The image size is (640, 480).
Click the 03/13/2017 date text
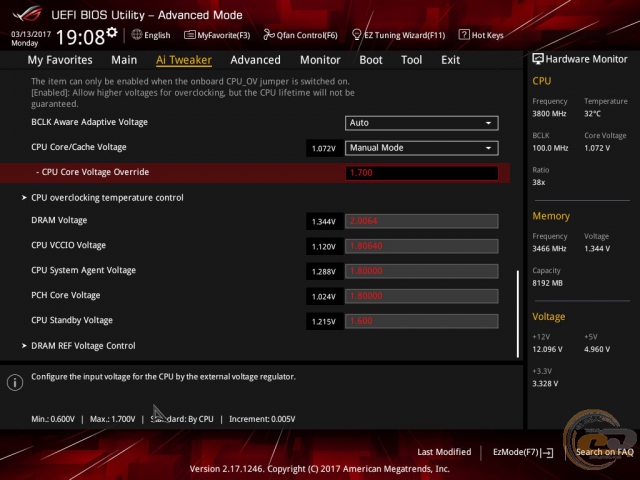[31, 34]
